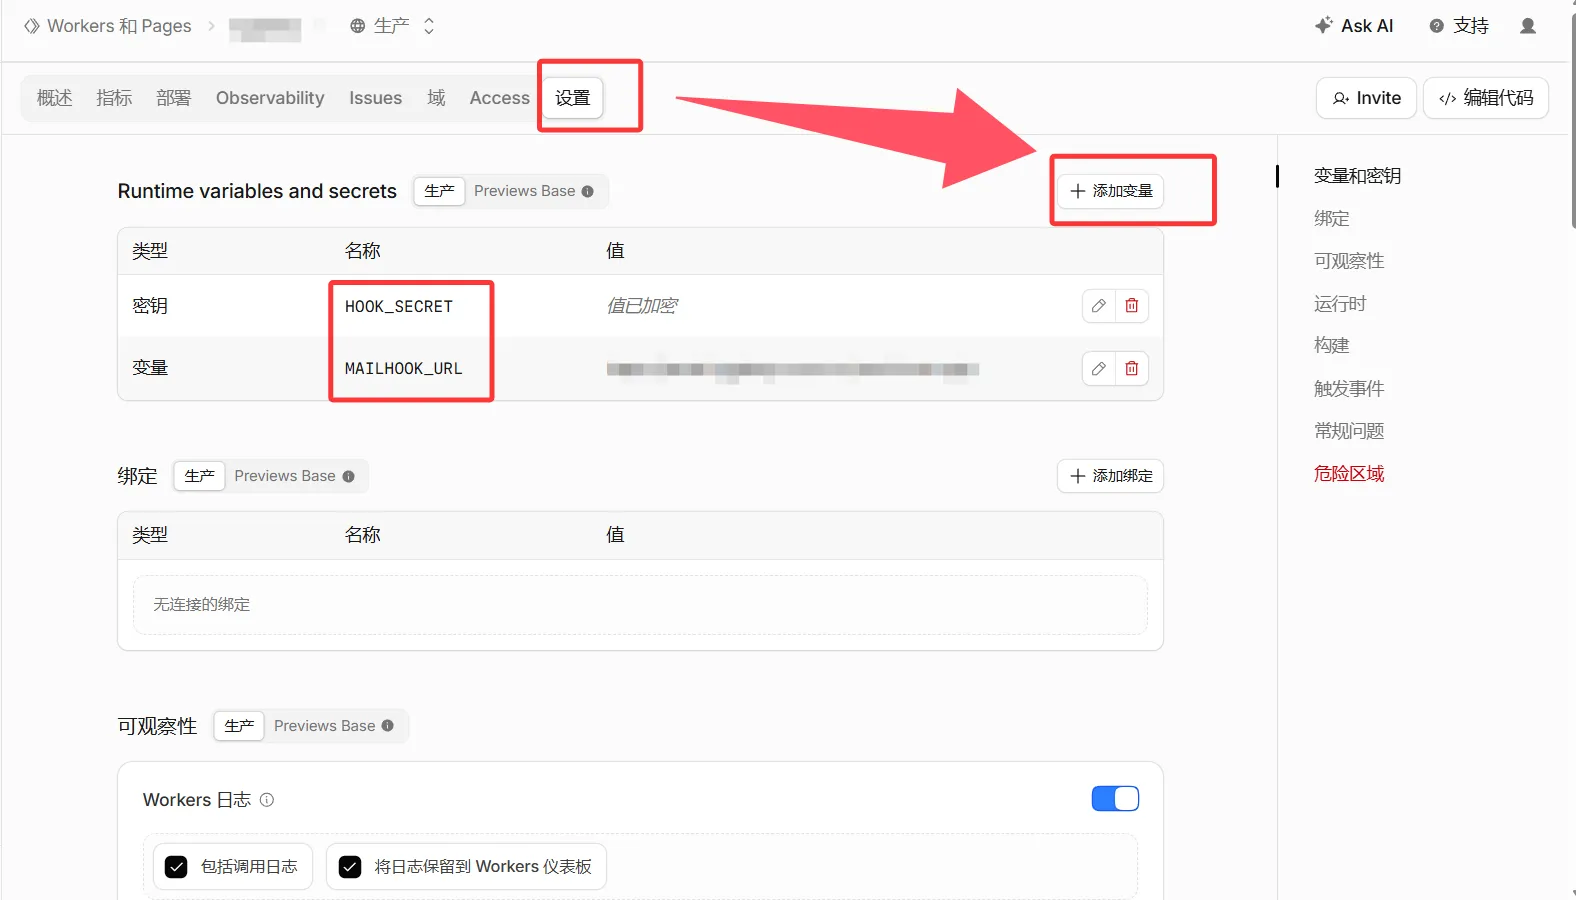
Task: Click the 添加变量 button
Action: [x=1110, y=191]
